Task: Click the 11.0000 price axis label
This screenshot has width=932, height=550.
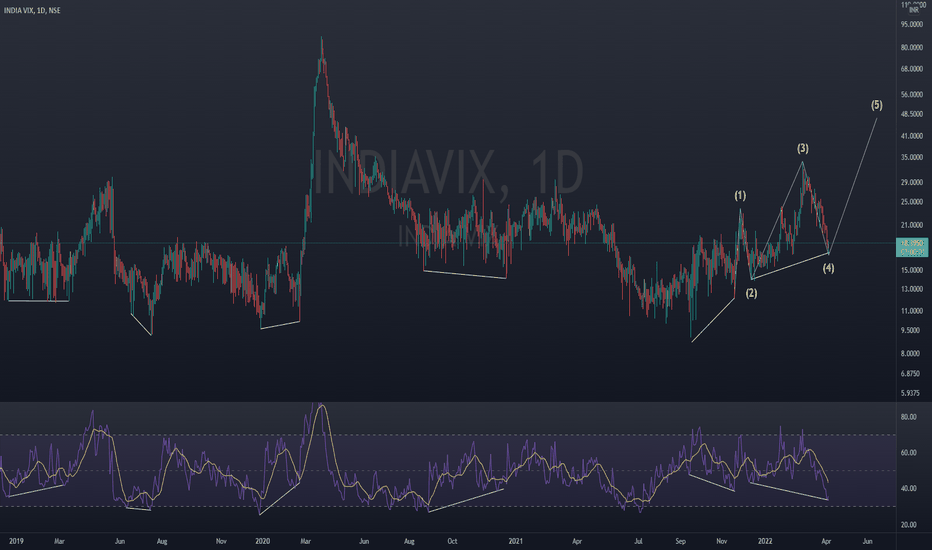Action: pyautogui.click(x=912, y=311)
